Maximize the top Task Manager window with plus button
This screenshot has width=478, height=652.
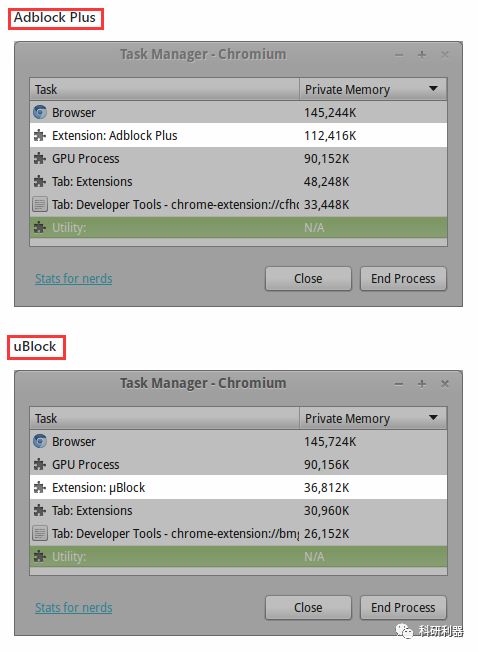coord(421,54)
